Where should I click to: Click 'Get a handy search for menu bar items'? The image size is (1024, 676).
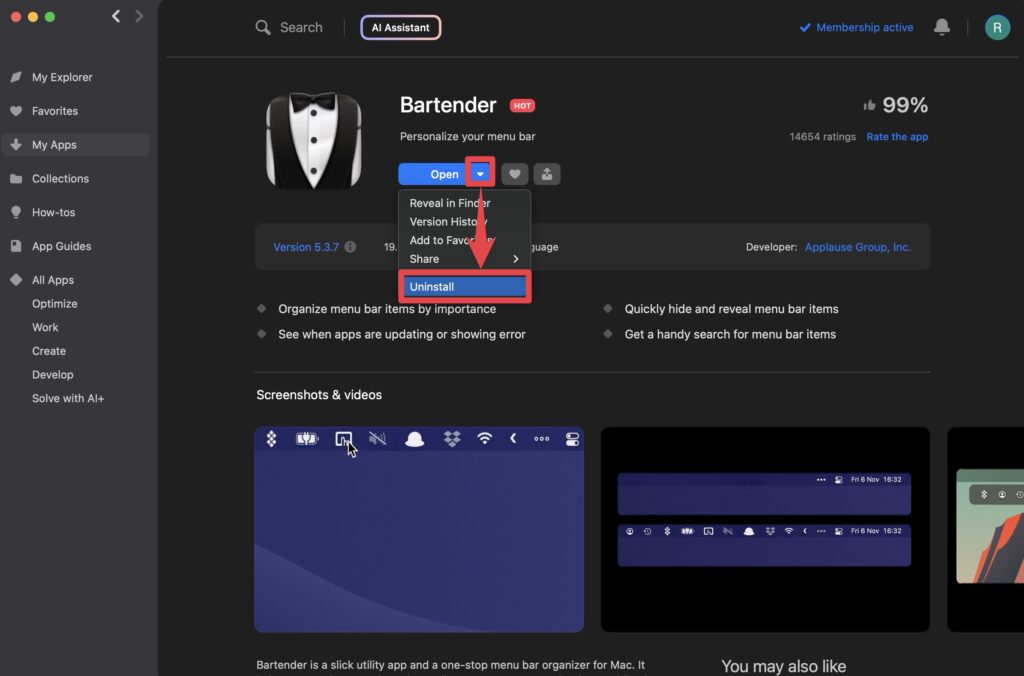click(x=730, y=334)
